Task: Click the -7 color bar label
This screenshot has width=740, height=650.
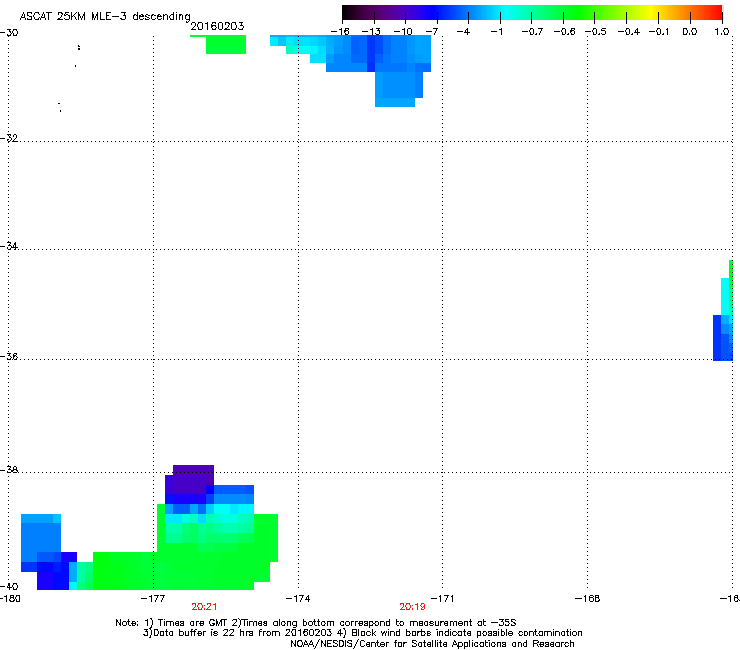Action: 432,32
